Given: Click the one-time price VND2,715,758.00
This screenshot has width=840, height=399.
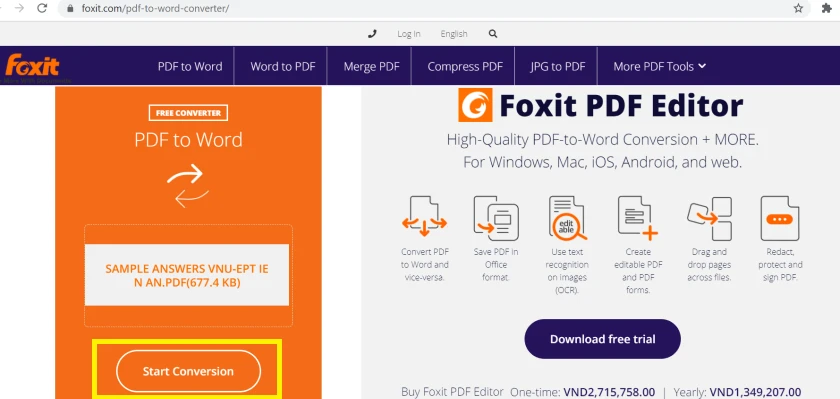Looking at the screenshot, I should [609, 392].
